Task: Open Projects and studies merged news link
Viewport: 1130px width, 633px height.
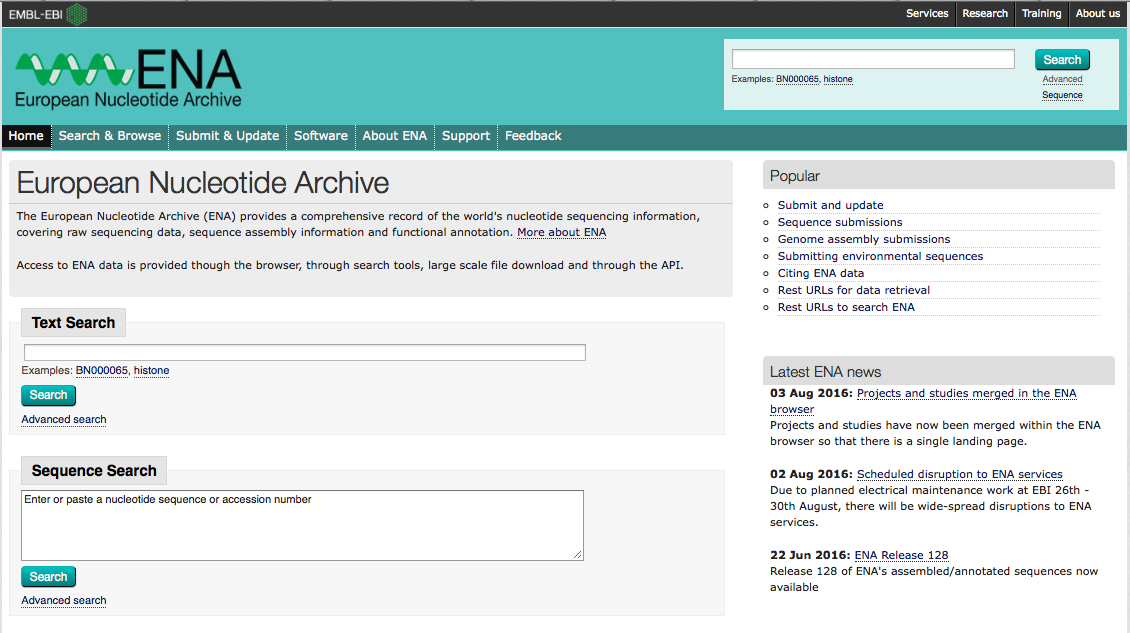Action: 966,394
